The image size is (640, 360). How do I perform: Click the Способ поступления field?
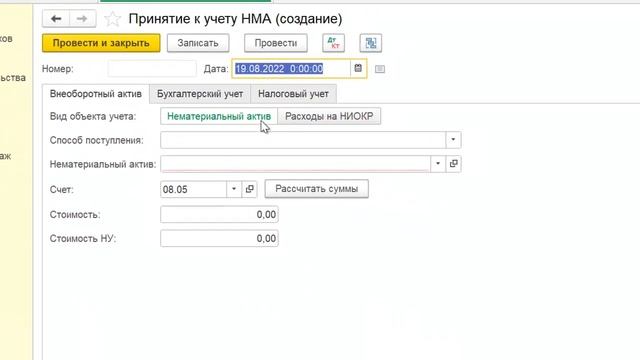click(303, 140)
